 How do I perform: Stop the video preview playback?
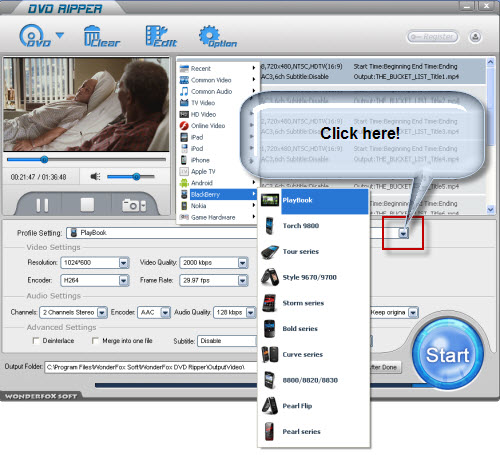click(87, 205)
